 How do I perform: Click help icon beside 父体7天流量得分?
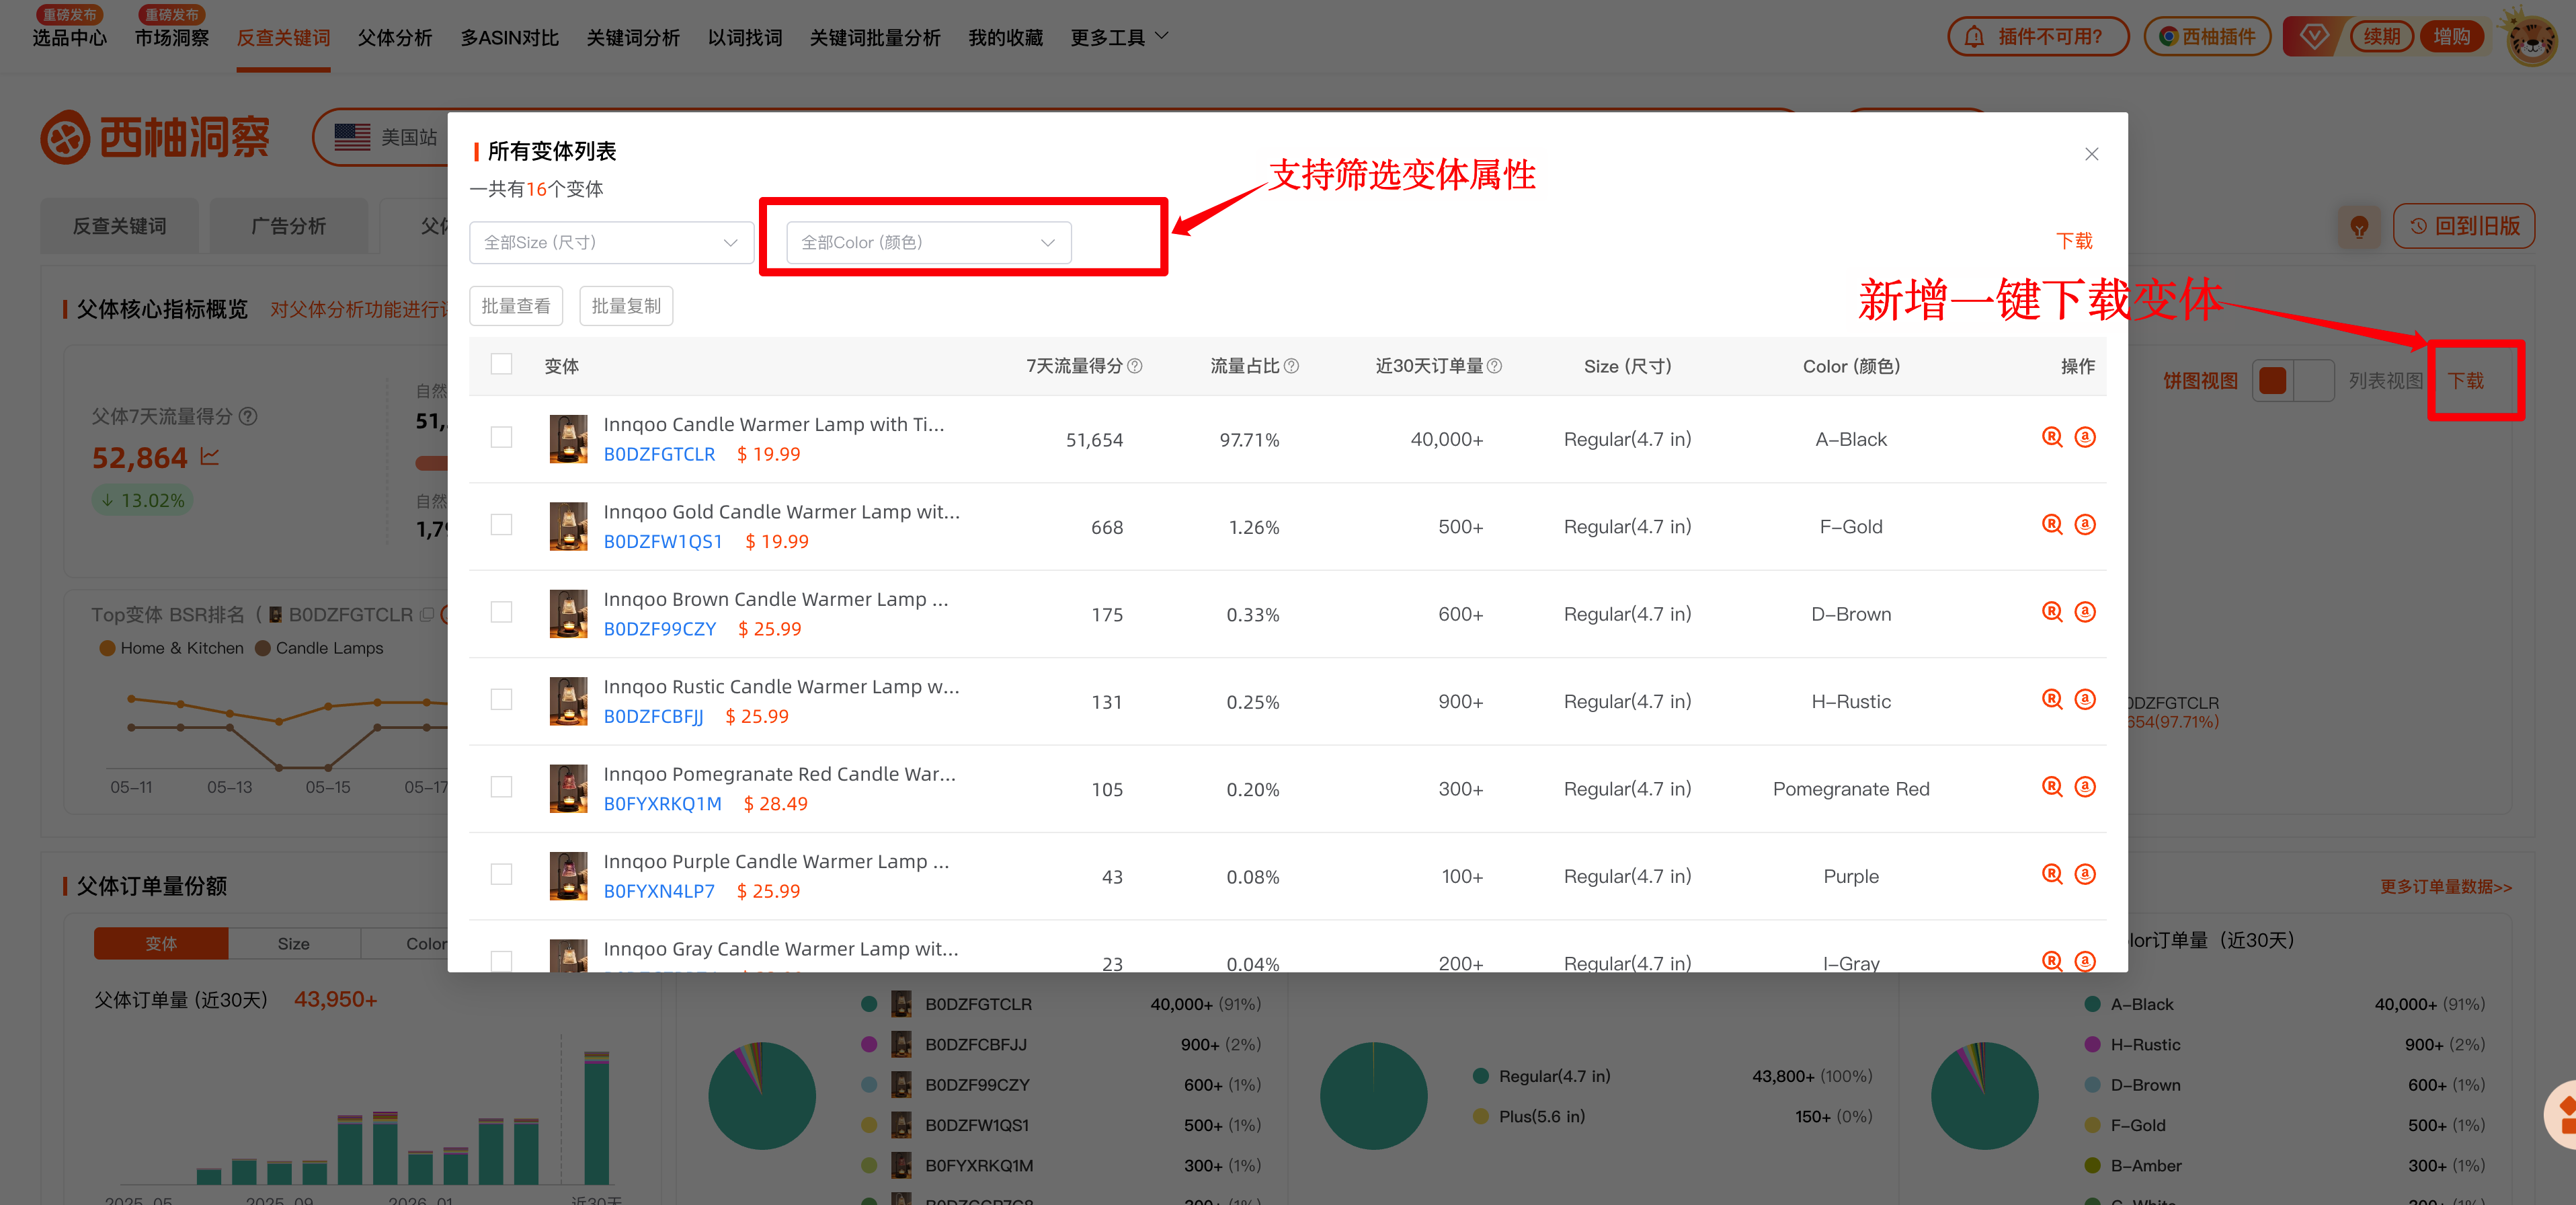pos(248,416)
